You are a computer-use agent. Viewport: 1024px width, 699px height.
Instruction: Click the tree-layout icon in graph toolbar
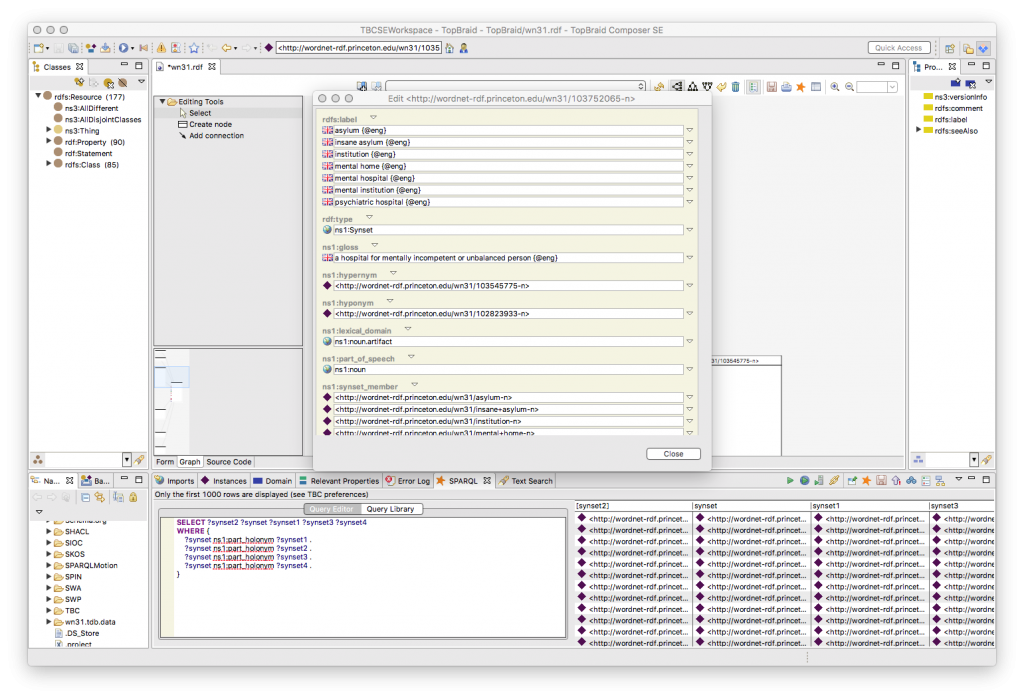pos(693,87)
